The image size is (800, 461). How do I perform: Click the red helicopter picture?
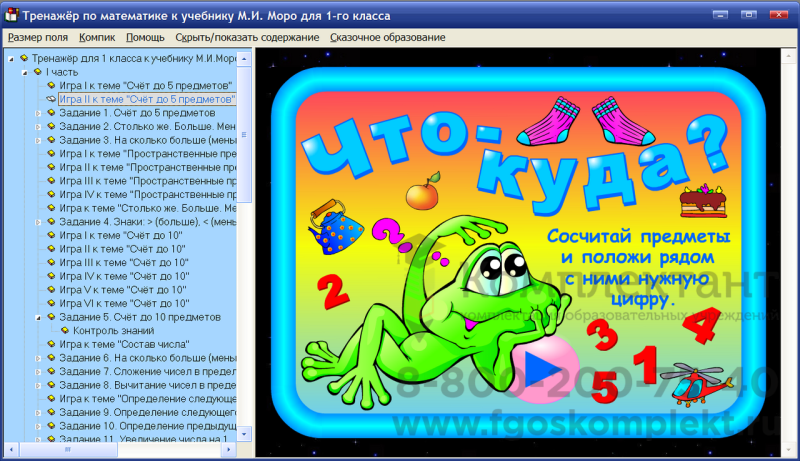tap(696, 384)
